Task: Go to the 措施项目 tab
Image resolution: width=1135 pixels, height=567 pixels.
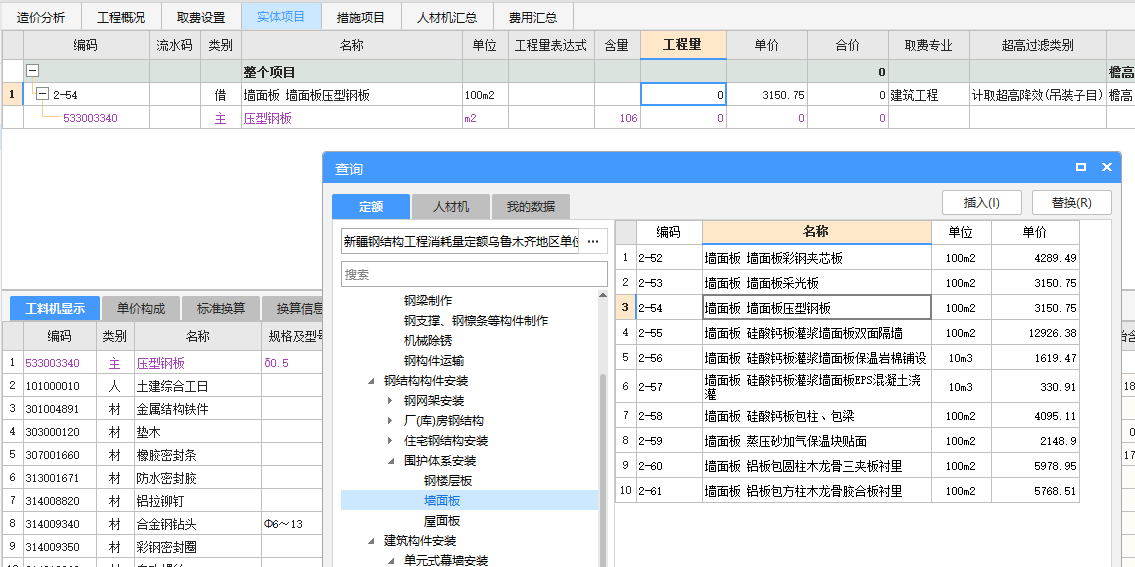Action: pyautogui.click(x=360, y=17)
